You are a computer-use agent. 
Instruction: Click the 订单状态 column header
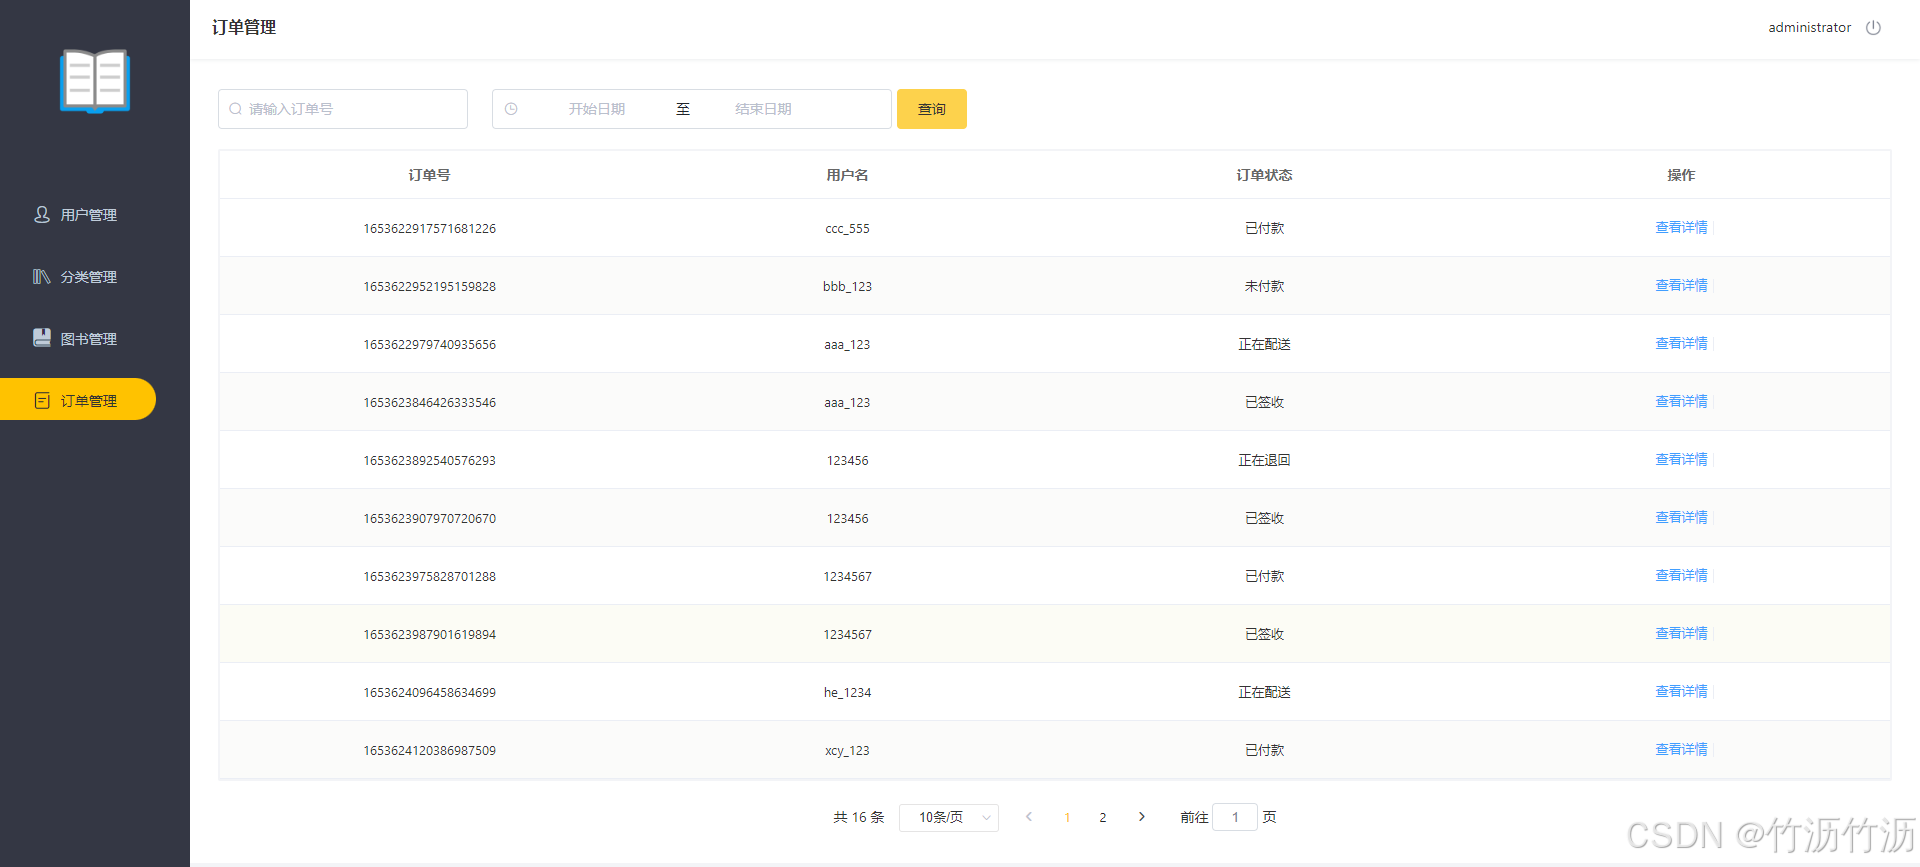1264,175
